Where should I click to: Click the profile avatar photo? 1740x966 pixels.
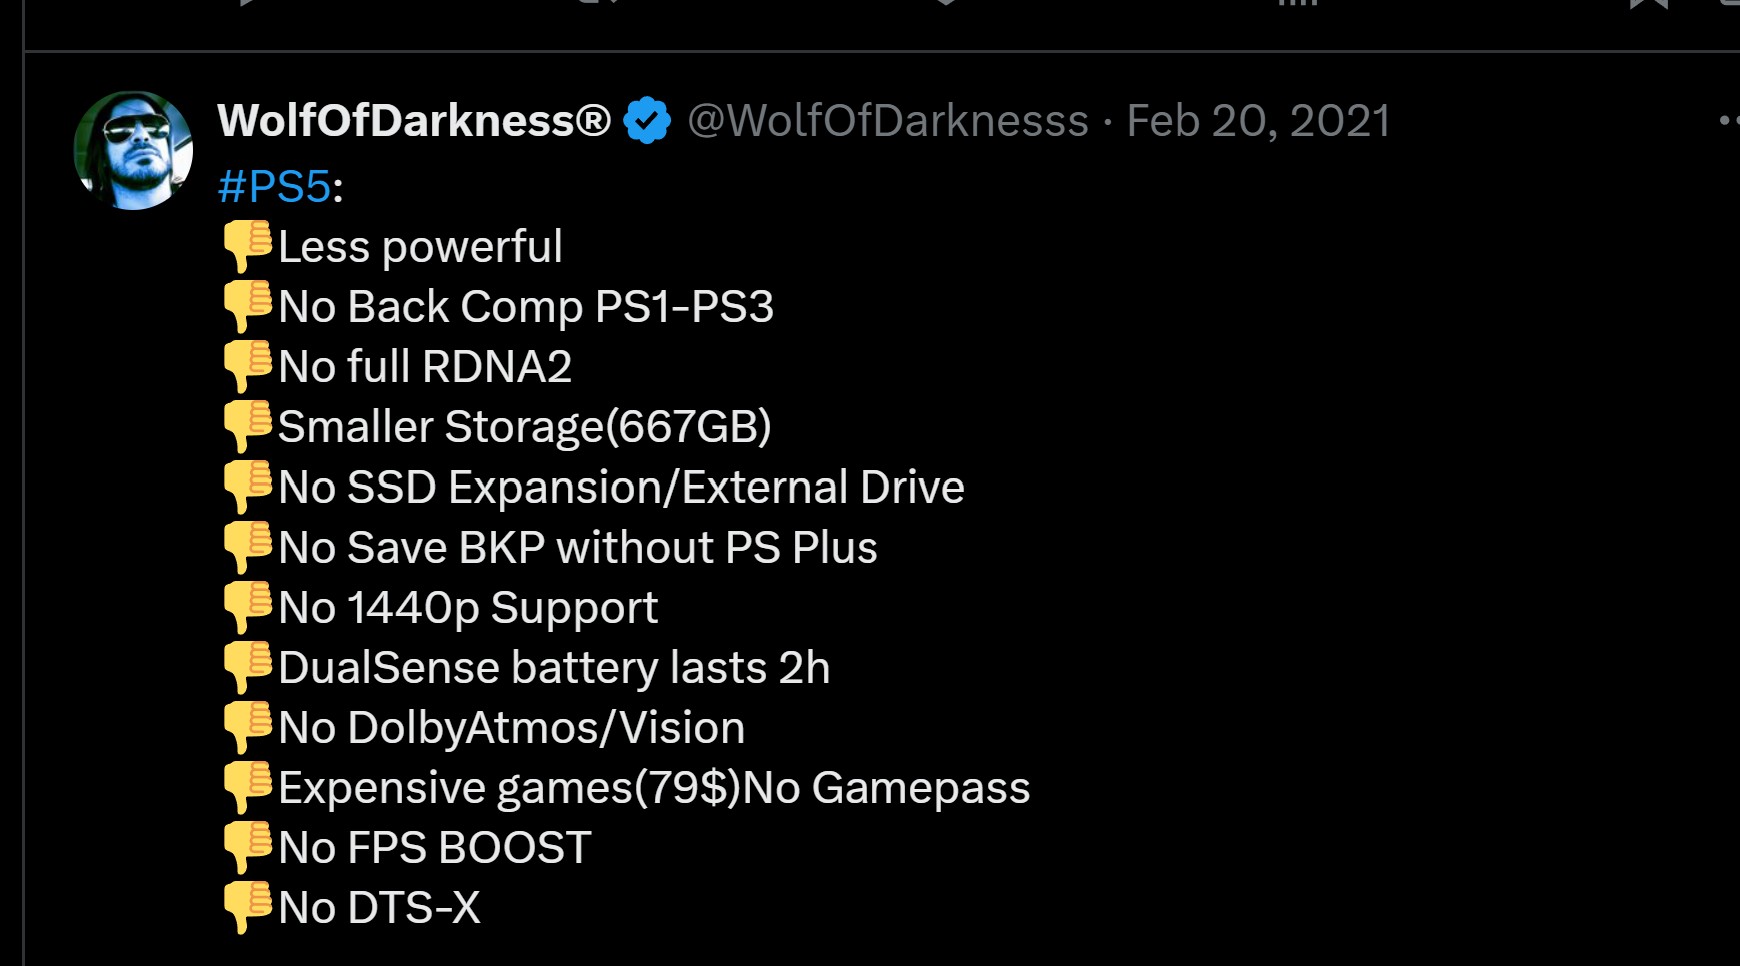[133, 147]
